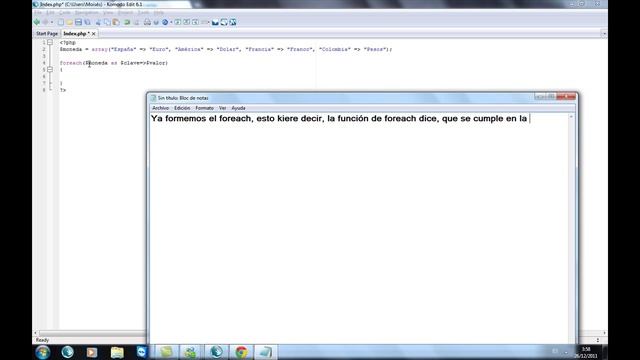Open the recent locations dropdown beside Forward arrow
The height and width of the screenshot is (360, 640).
point(52,22)
